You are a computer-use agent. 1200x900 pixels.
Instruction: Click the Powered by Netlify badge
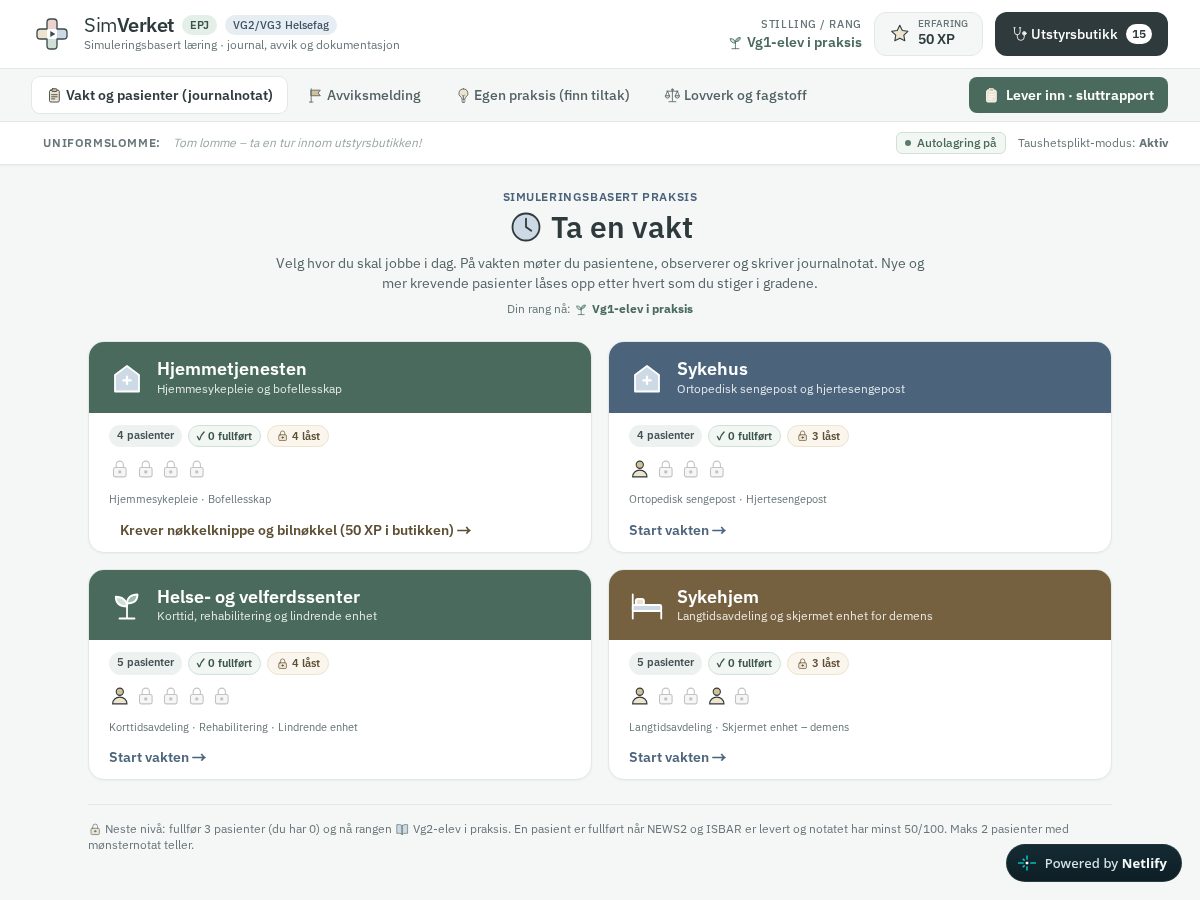pyautogui.click(x=1094, y=863)
